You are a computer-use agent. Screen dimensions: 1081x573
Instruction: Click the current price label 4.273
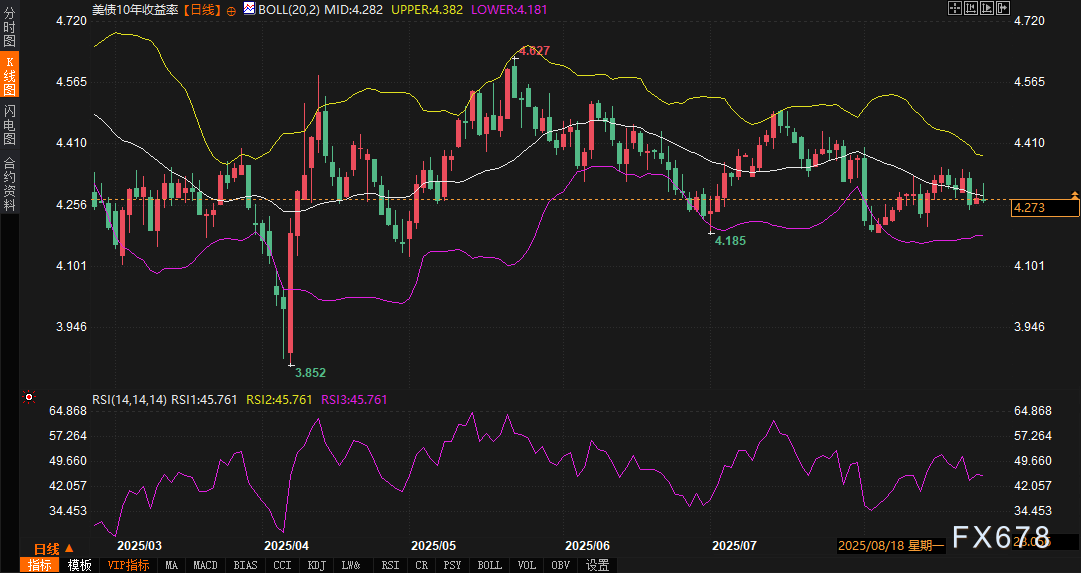coord(1045,208)
